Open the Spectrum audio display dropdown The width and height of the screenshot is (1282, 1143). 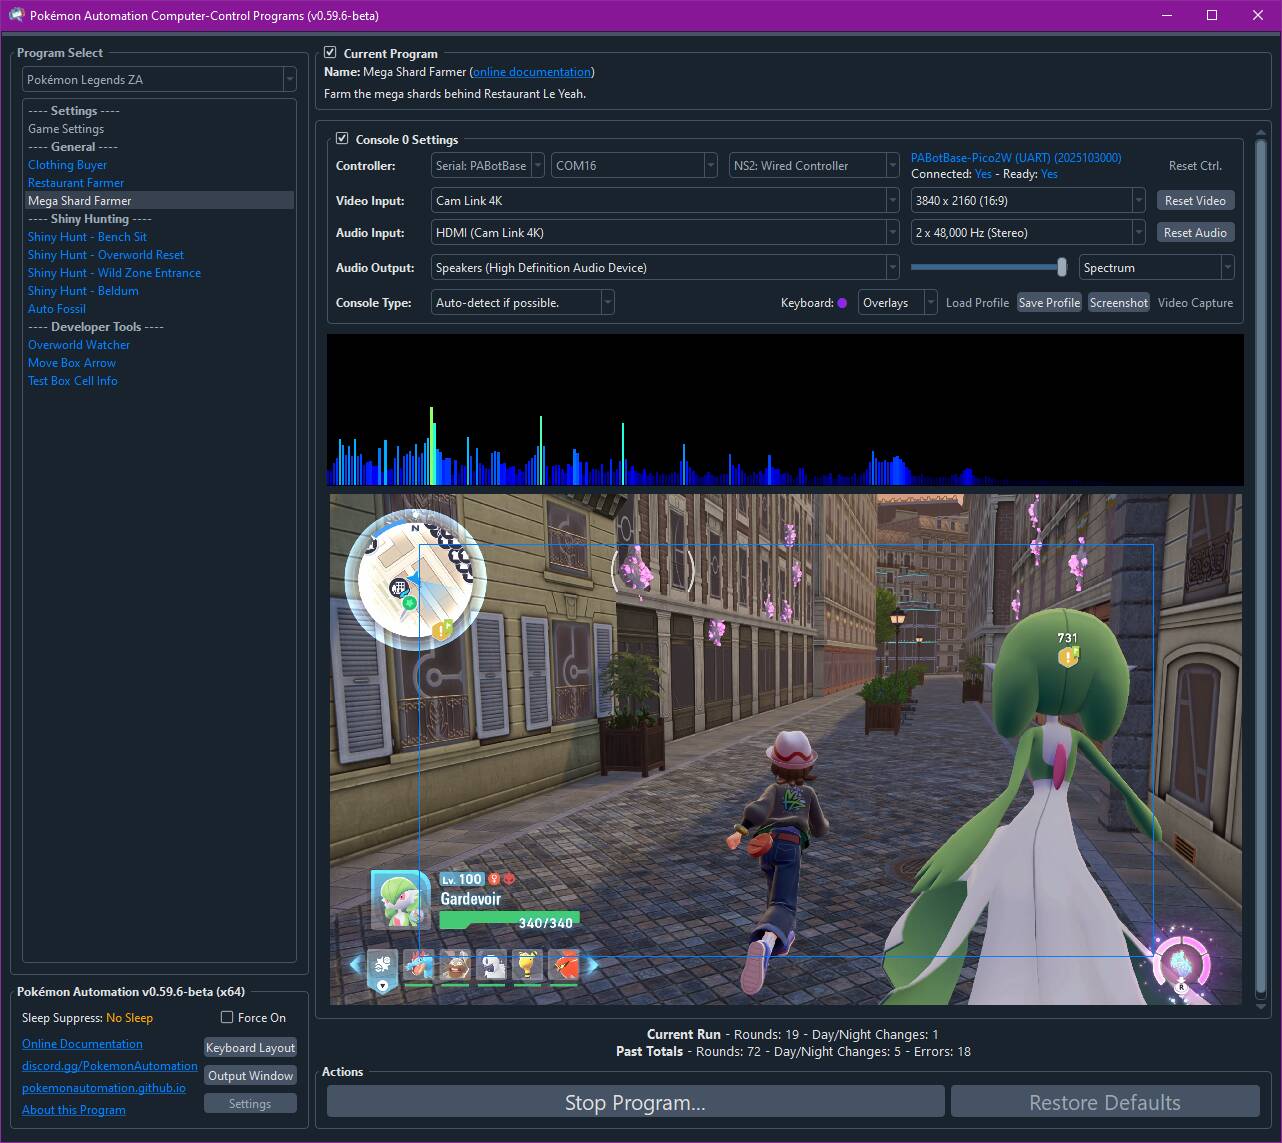tap(1156, 268)
